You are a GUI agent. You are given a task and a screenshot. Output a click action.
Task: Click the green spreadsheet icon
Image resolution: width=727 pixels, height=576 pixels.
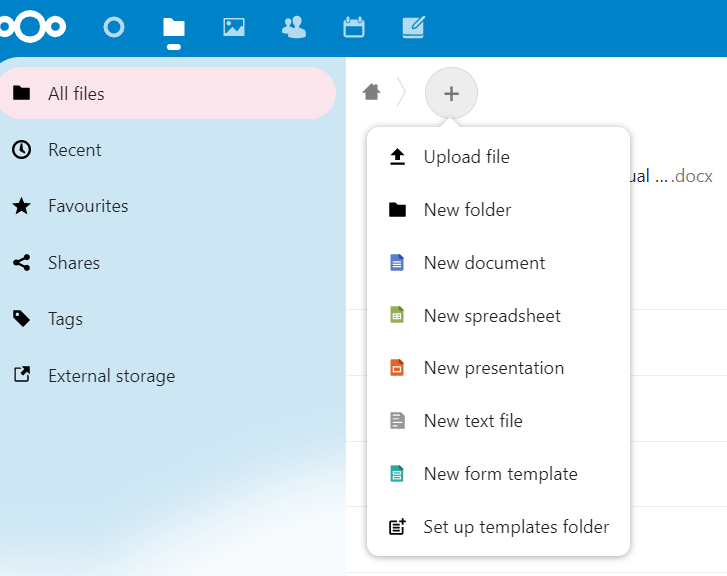[397, 315]
